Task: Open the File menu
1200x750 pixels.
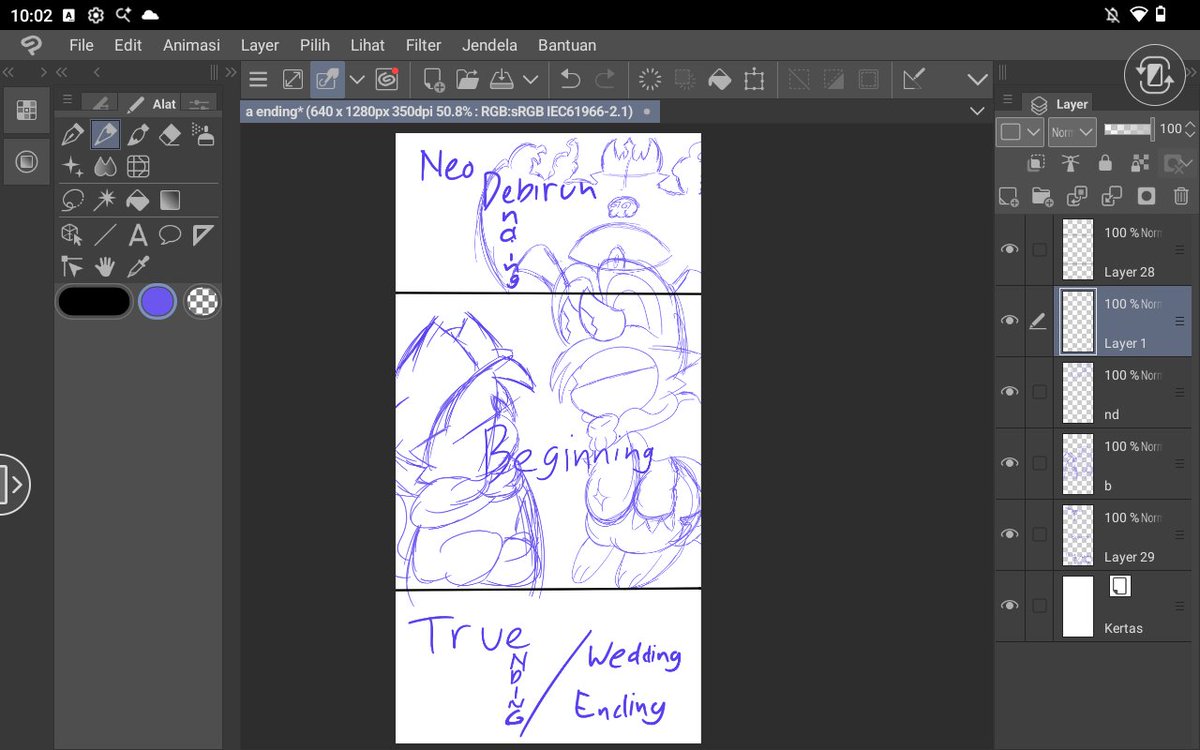Action: pos(81,45)
